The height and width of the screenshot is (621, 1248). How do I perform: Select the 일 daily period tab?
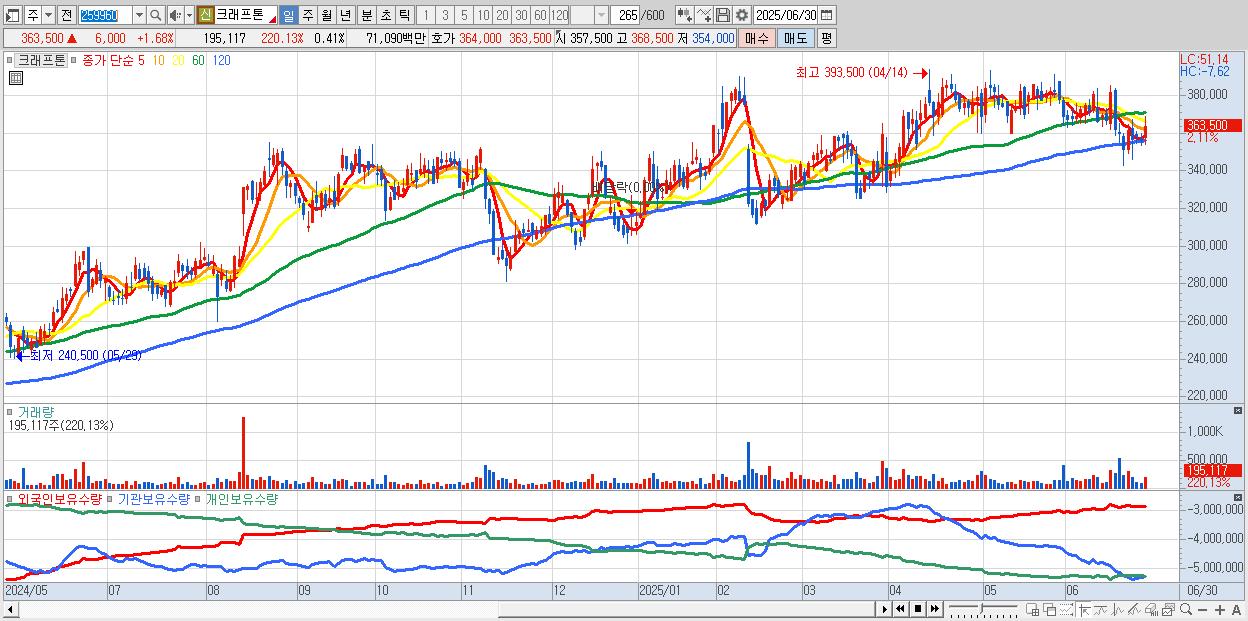point(288,15)
